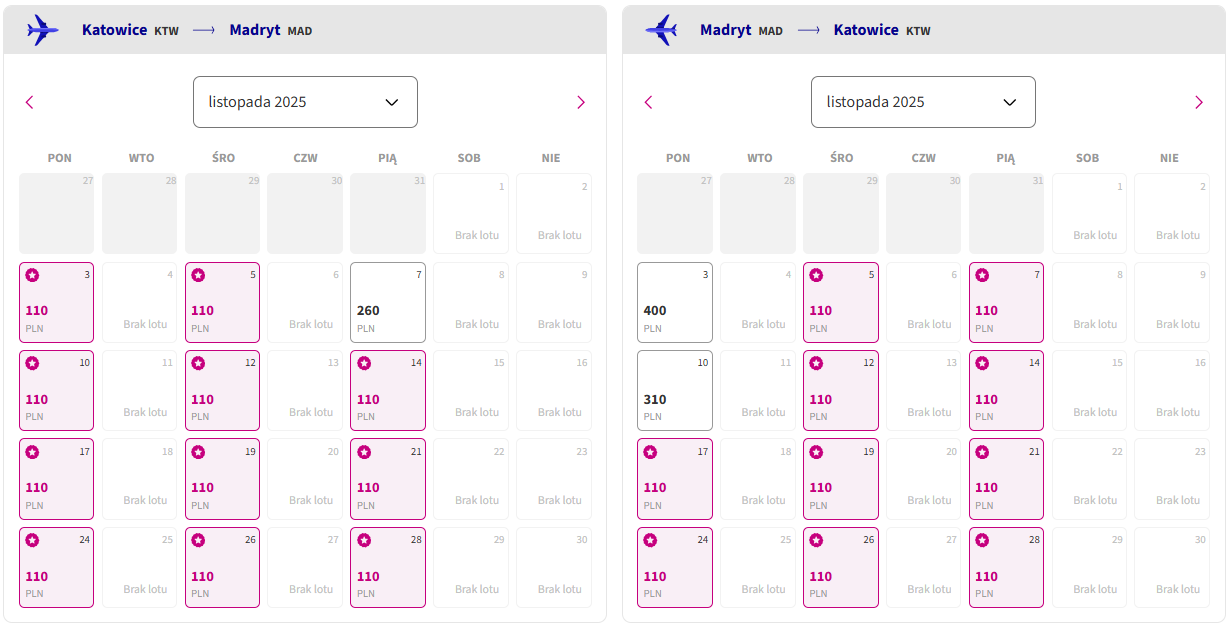1230x627 pixels.
Task: Click the star badge on return November 28
Action: pyautogui.click(x=982, y=540)
